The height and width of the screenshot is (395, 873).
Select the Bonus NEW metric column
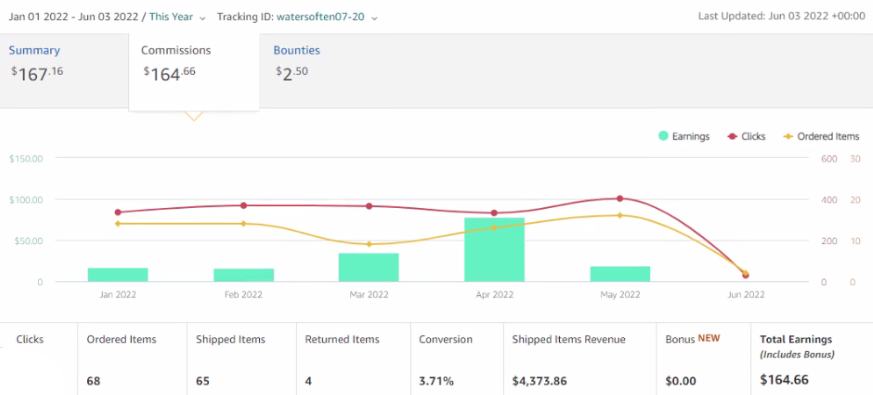703,359
